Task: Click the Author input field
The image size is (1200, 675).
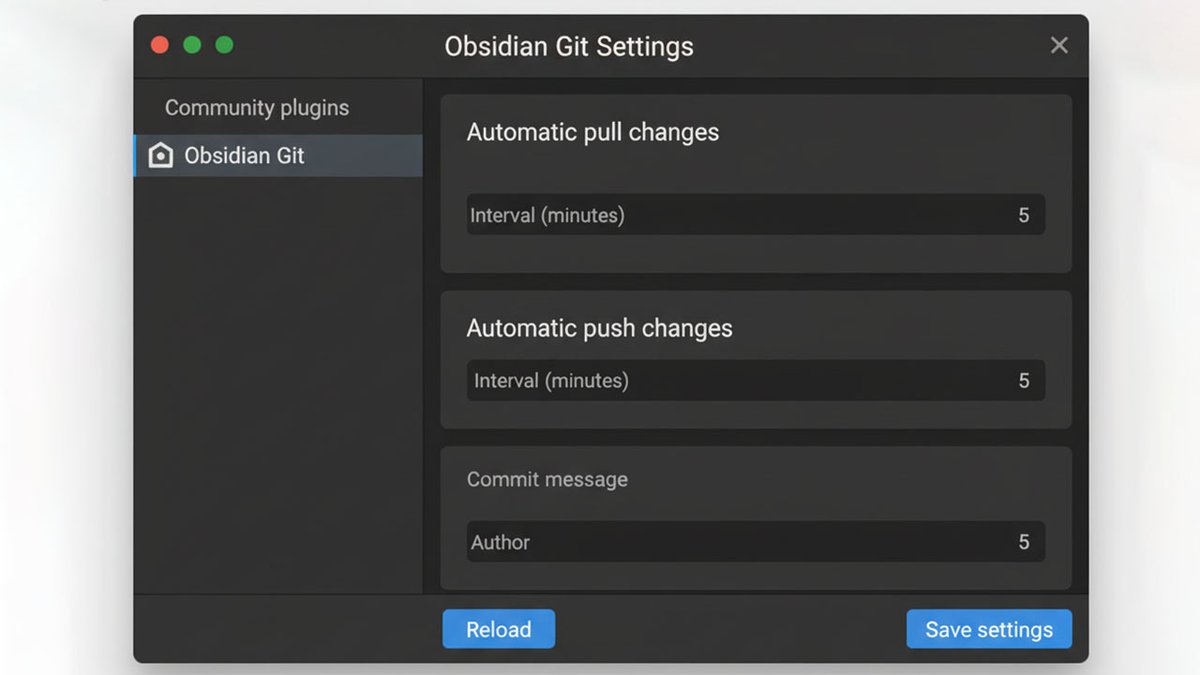Action: click(x=755, y=542)
